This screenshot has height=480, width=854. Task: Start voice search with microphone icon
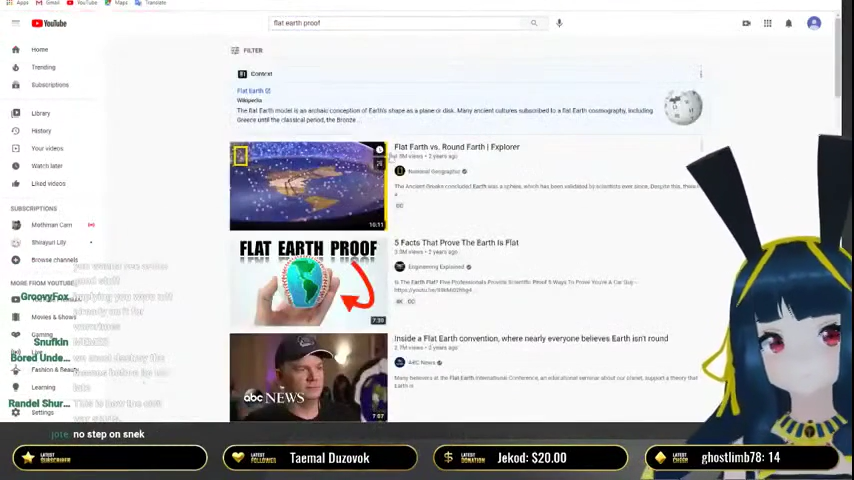point(559,23)
